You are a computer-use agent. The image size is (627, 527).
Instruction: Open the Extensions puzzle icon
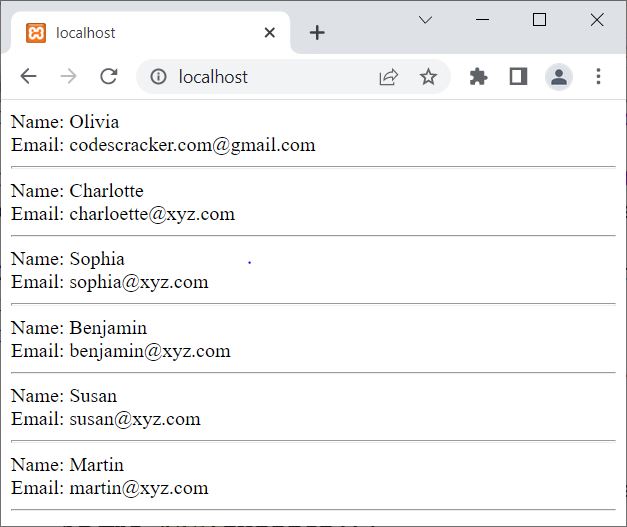coord(478,76)
